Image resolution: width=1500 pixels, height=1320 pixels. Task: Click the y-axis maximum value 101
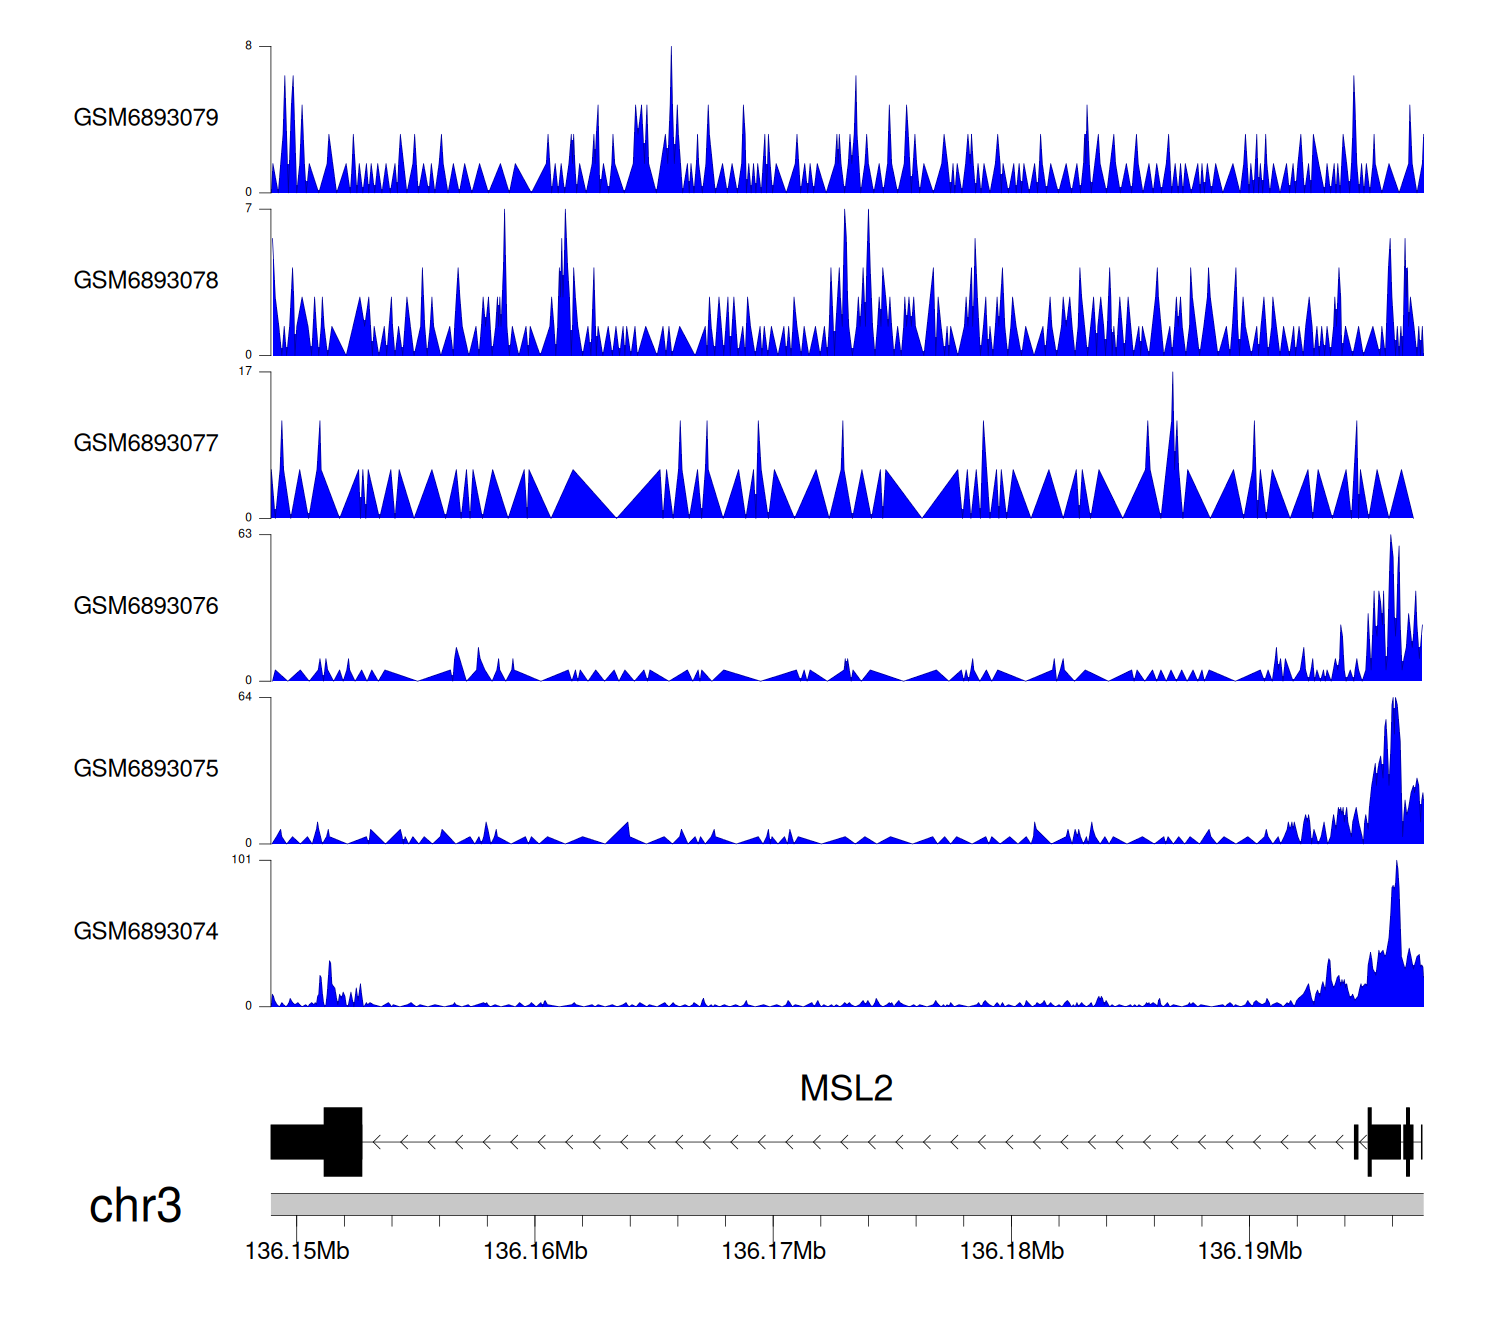pos(241,860)
